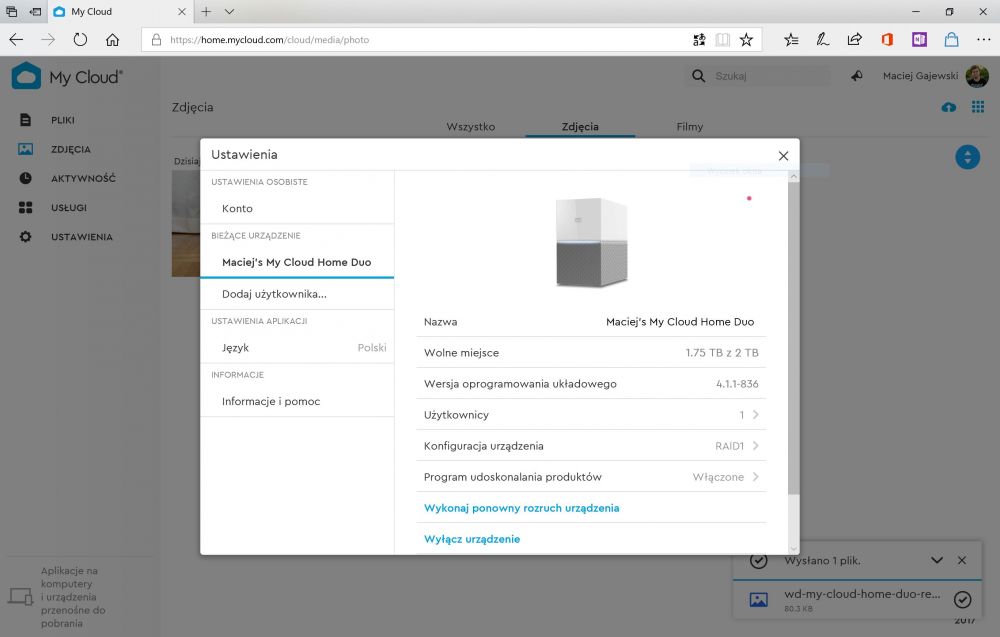Image resolution: width=1000 pixels, height=637 pixels.
Task: Open browser more options menu
Action: pos(983,40)
